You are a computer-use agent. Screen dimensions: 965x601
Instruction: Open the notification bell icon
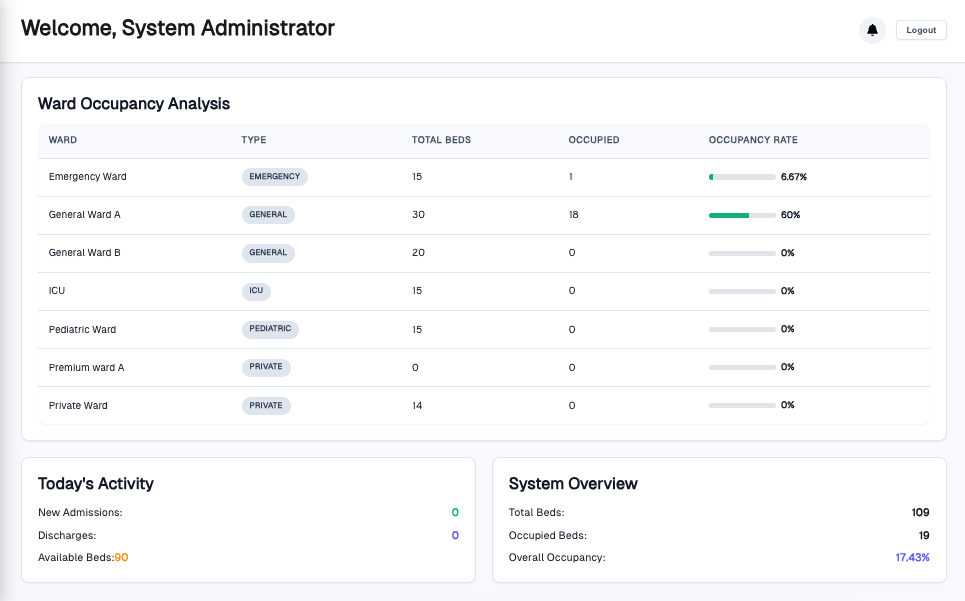[x=872, y=29]
